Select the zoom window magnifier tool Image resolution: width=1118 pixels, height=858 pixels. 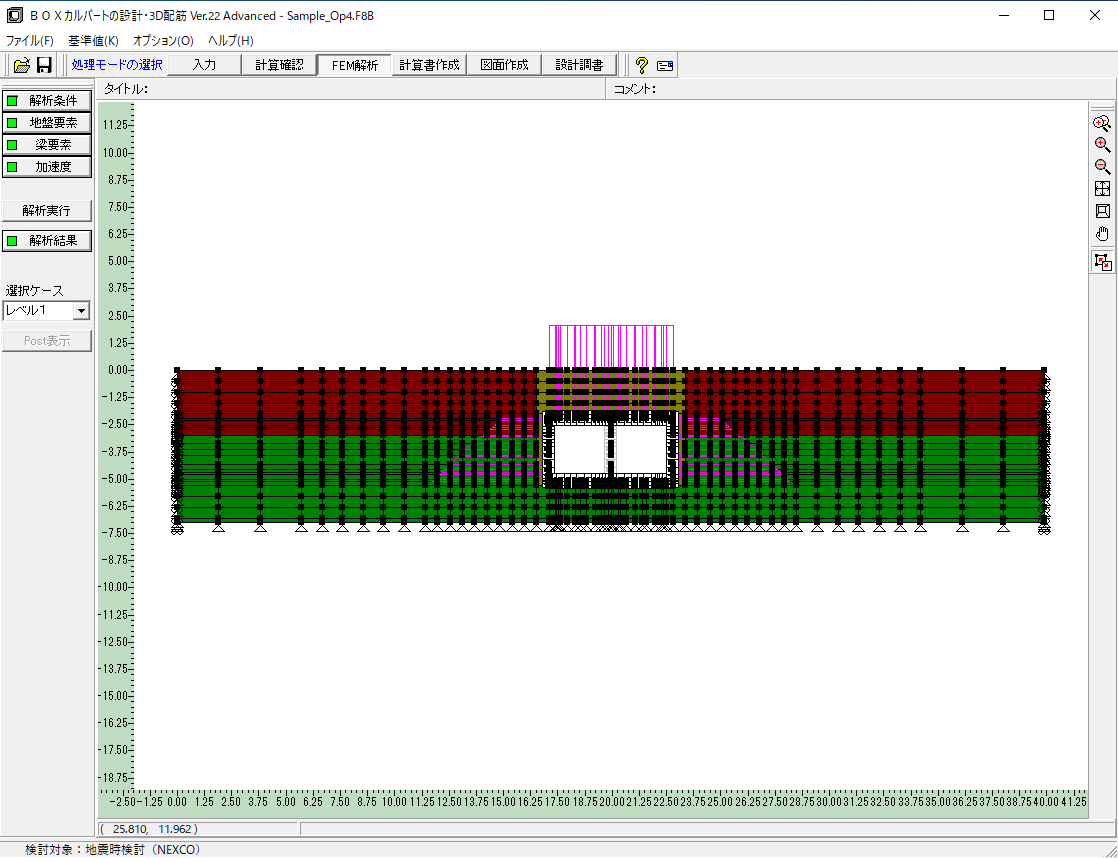pos(1102,123)
